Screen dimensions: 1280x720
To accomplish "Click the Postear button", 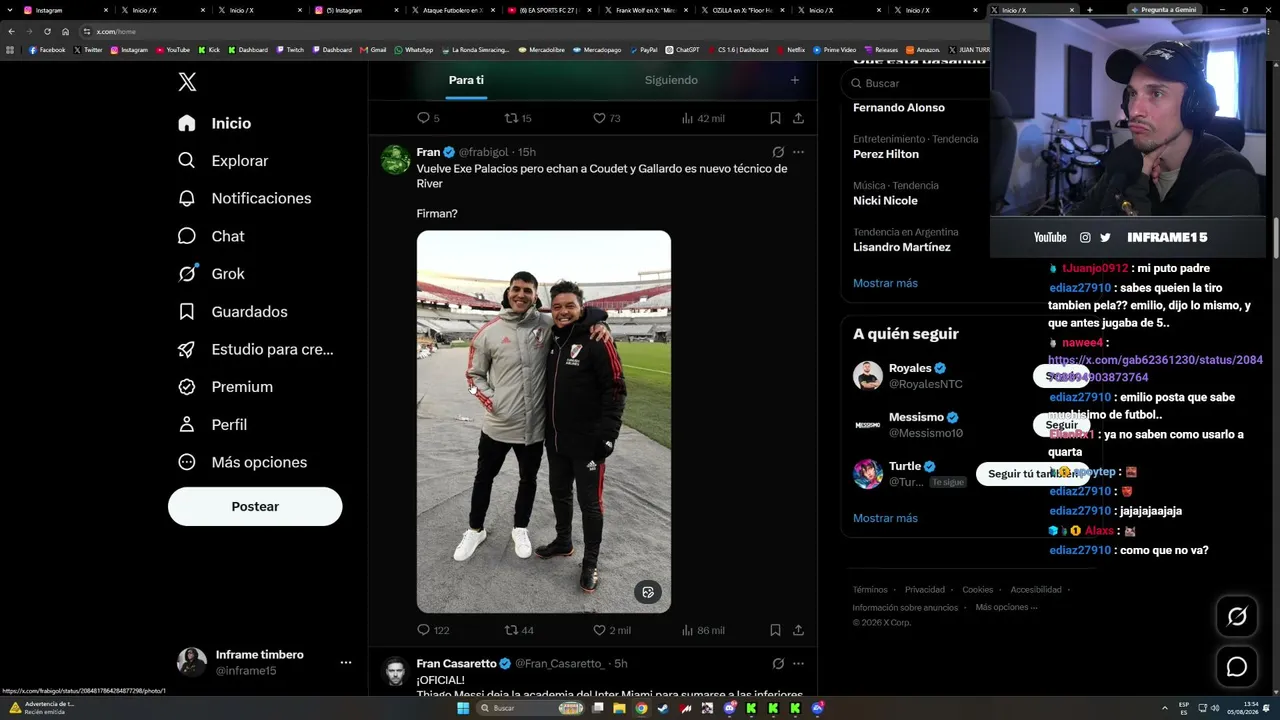I will coord(255,507).
